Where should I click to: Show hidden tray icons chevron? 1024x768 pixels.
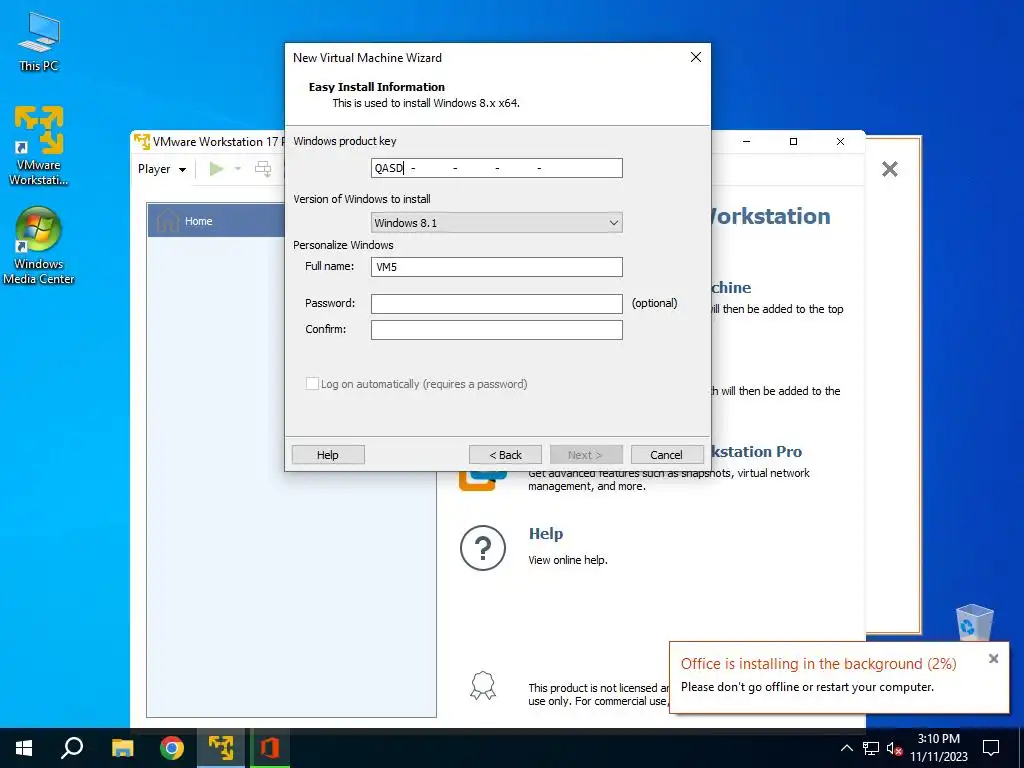[846, 748]
